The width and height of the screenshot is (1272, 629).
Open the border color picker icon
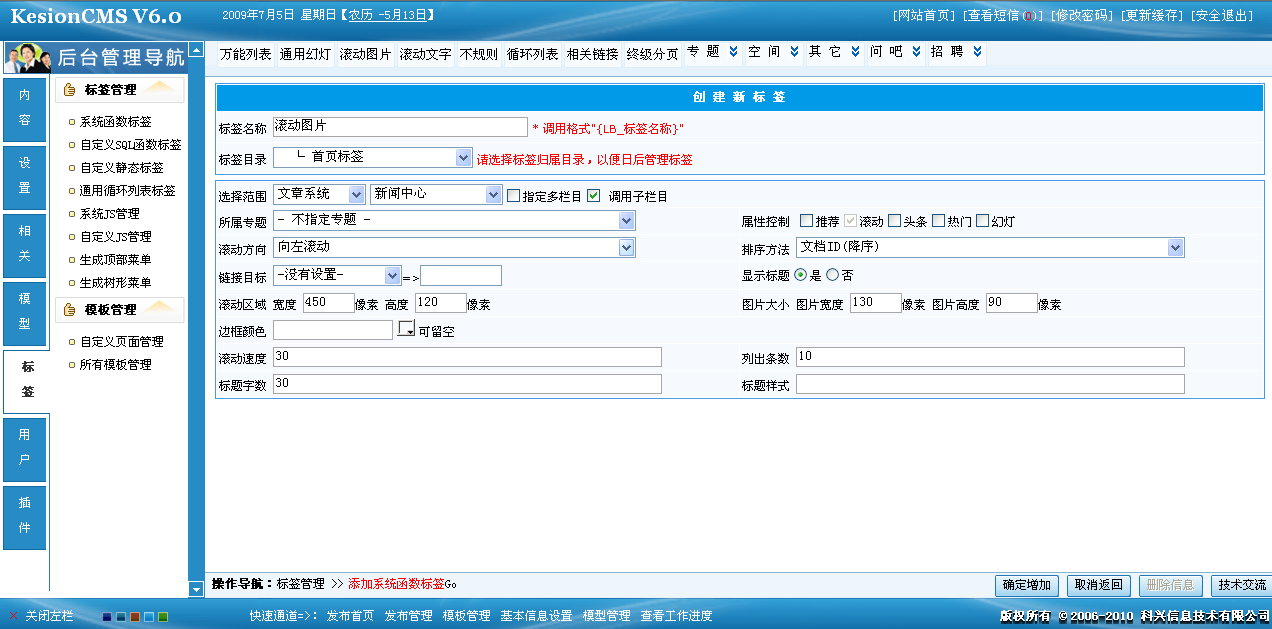click(406, 329)
